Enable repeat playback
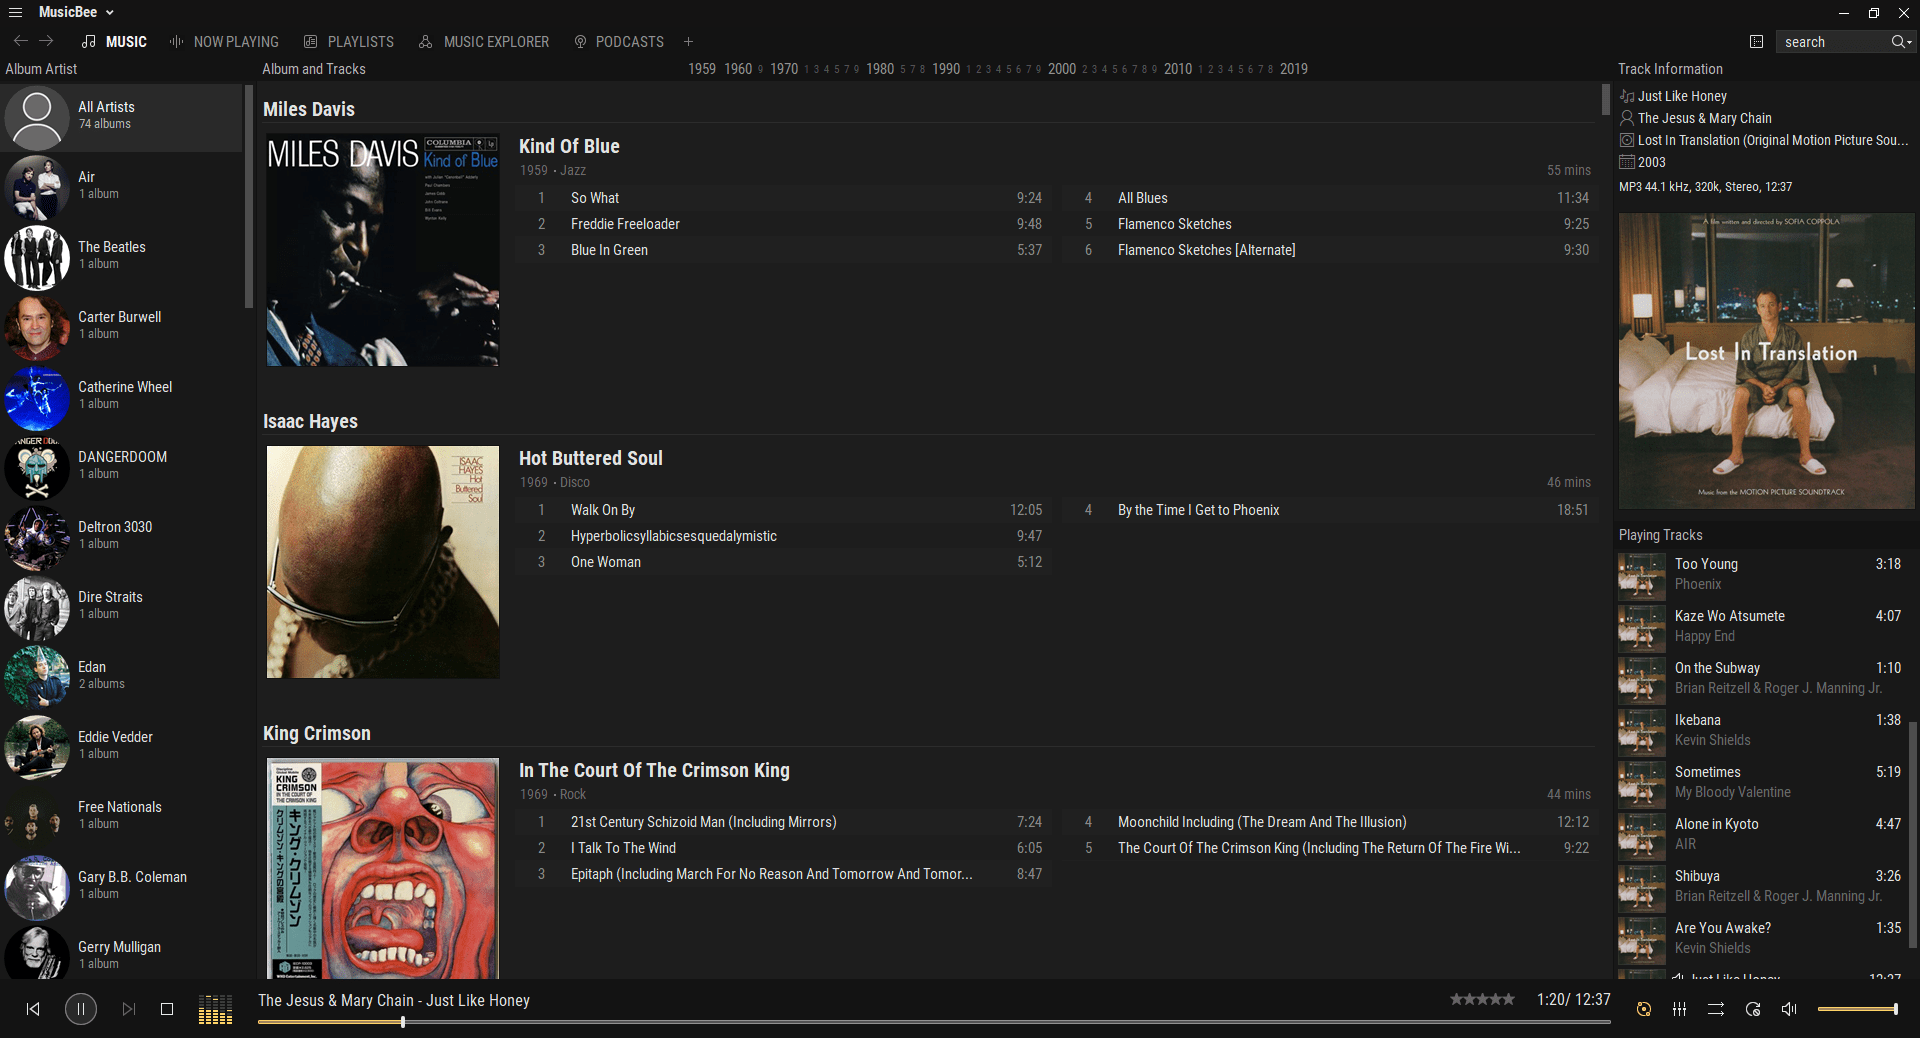 point(1753,1010)
